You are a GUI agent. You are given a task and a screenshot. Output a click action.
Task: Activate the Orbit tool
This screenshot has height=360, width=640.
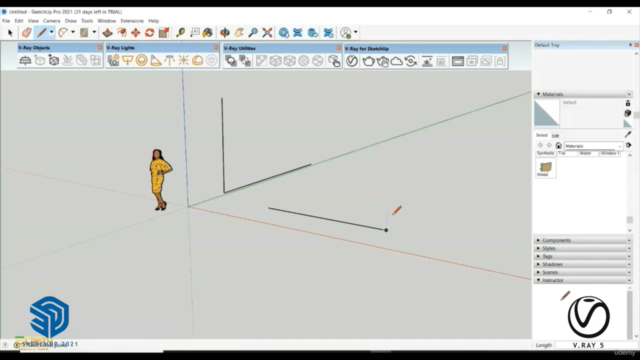coord(224,33)
